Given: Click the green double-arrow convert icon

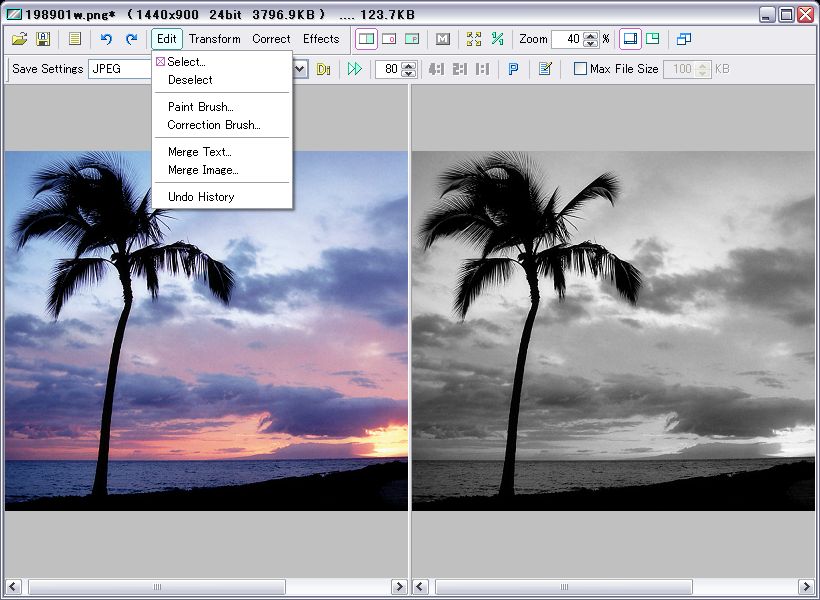Looking at the screenshot, I should click(x=354, y=69).
